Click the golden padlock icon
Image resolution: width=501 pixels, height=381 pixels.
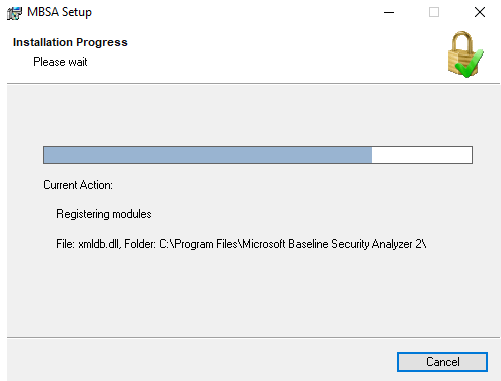(x=462, y=51)
